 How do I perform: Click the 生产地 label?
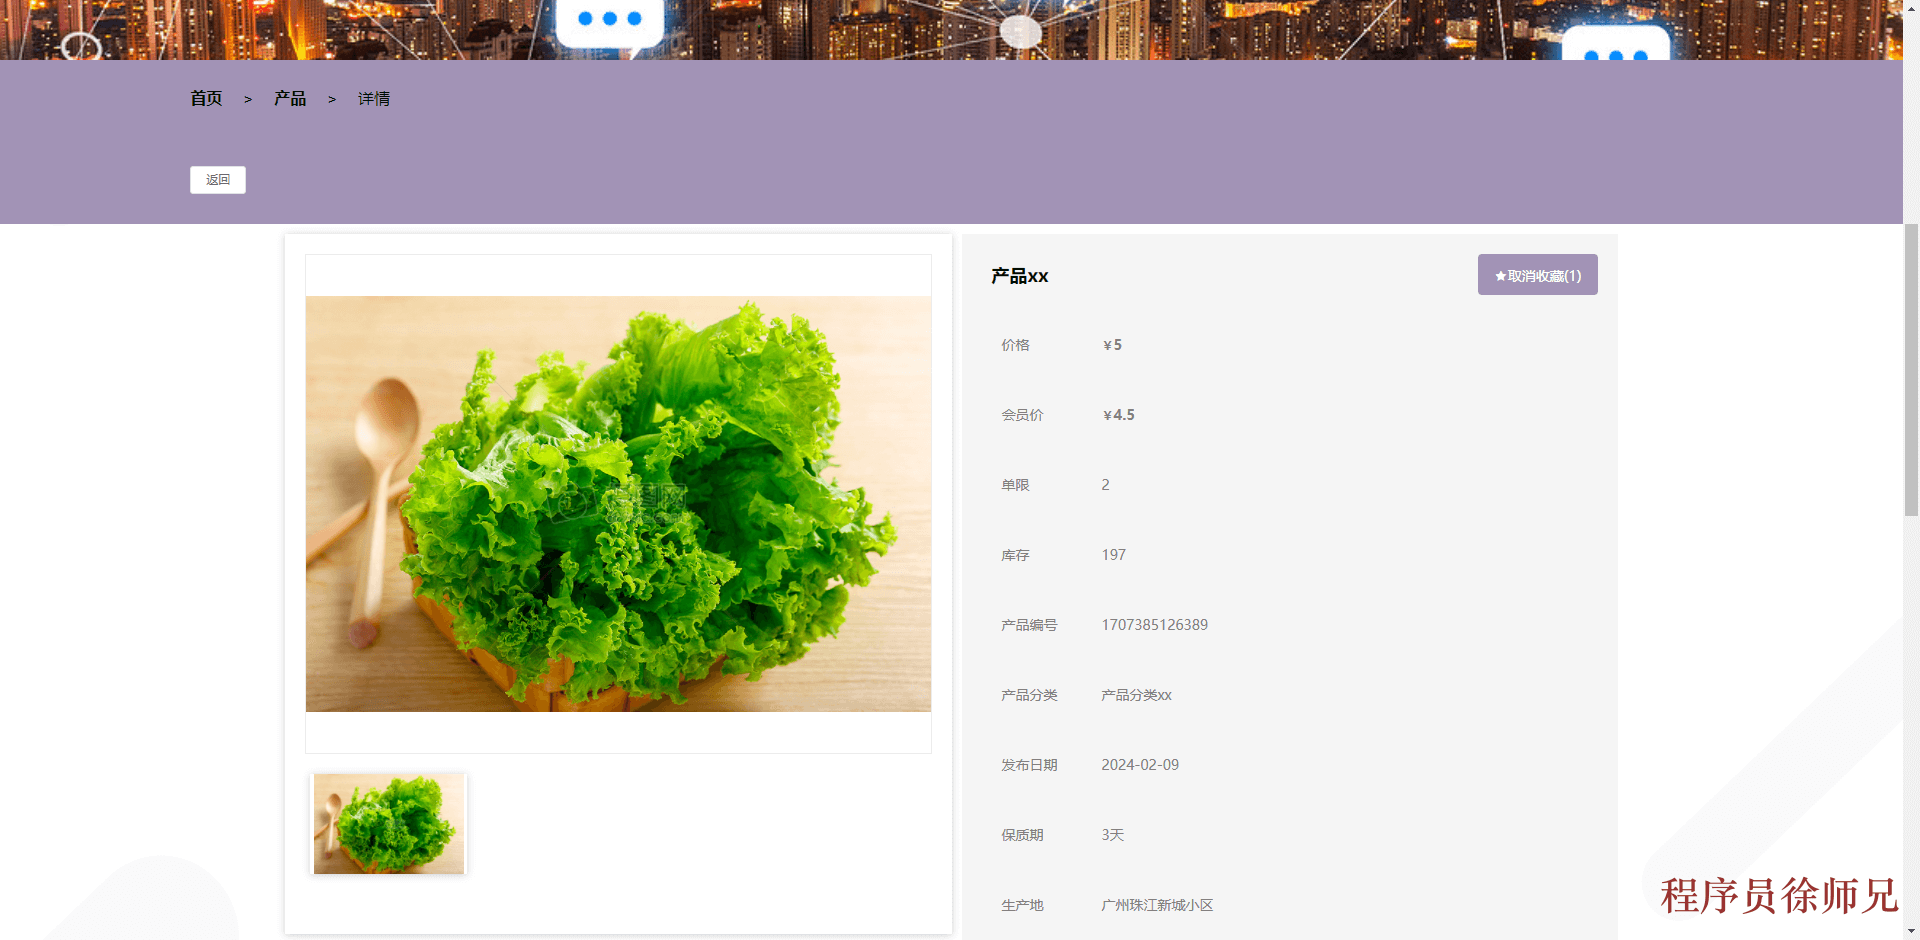tap(1022, 905)
